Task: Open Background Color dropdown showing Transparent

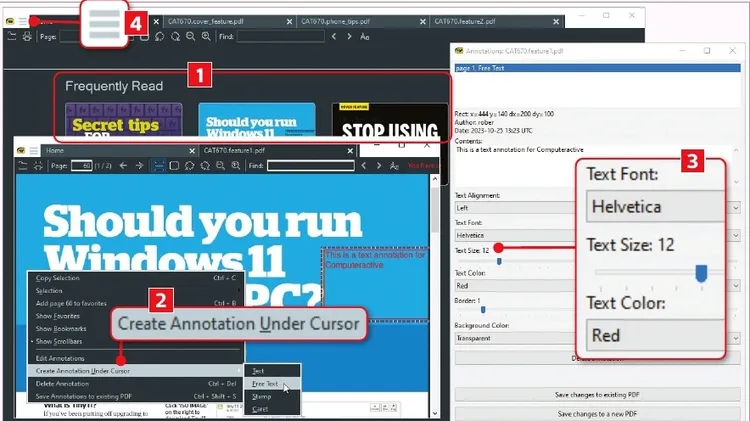Action: (x=597, y=338)
